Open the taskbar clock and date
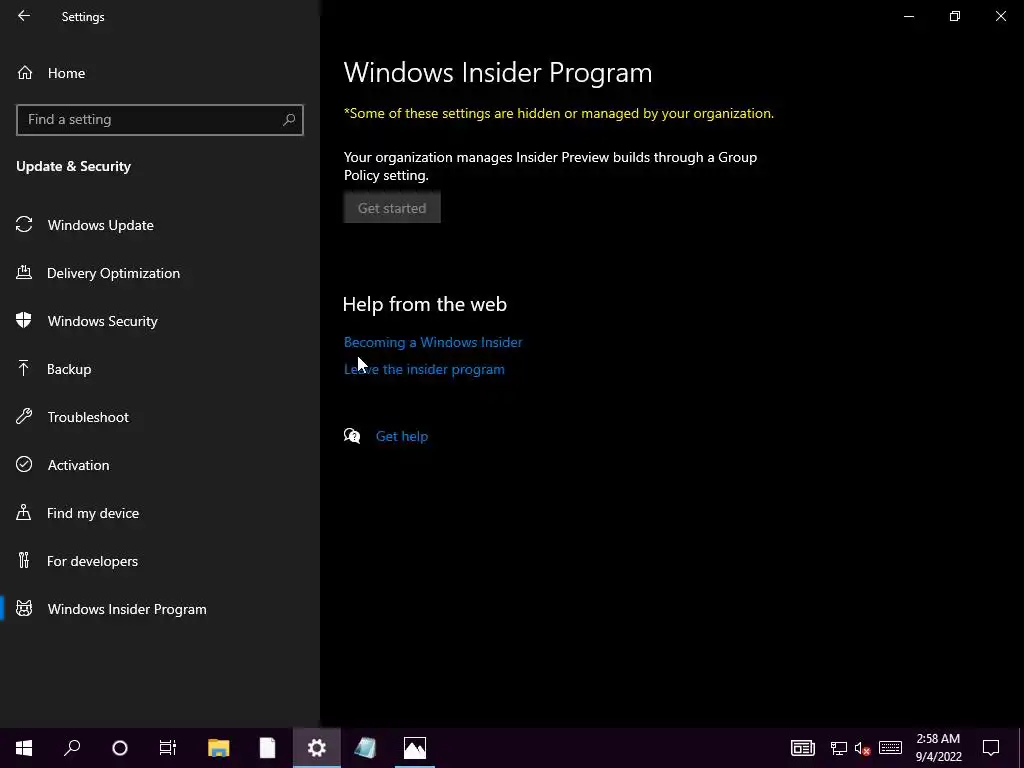 (938, 748)
